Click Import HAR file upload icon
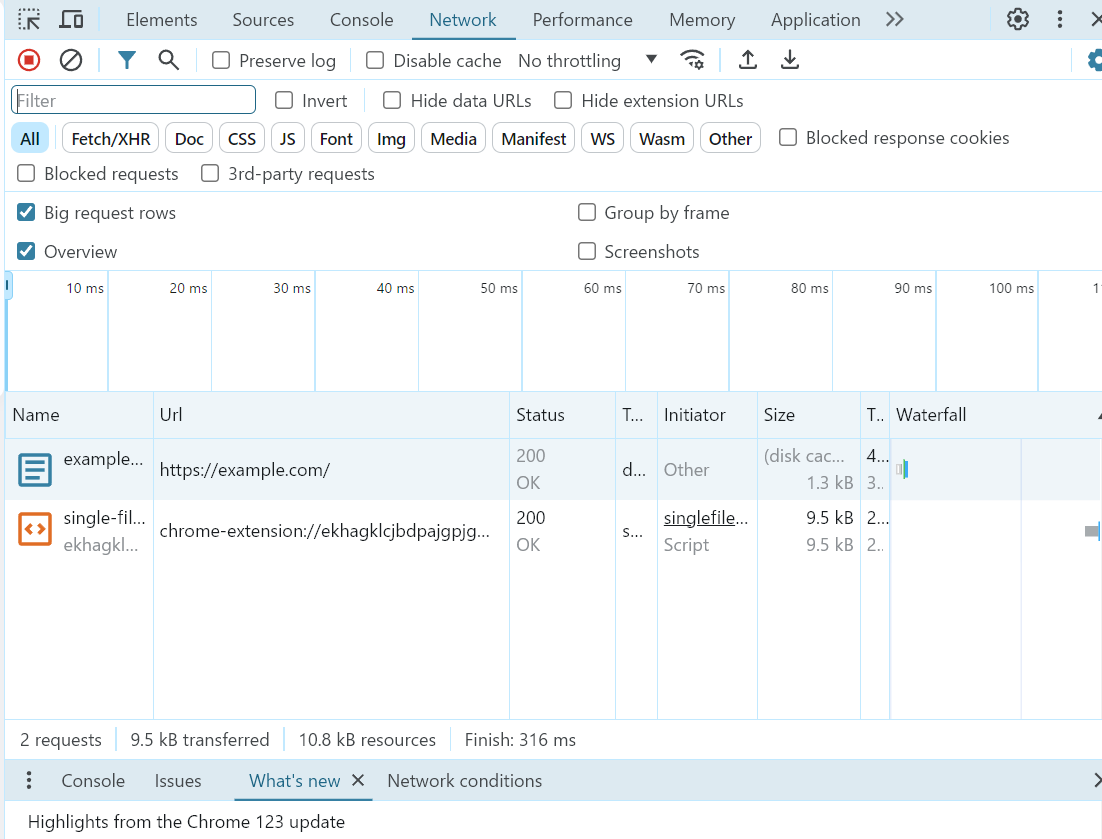Screen dimensions: 1102x839 coord(747,60)
